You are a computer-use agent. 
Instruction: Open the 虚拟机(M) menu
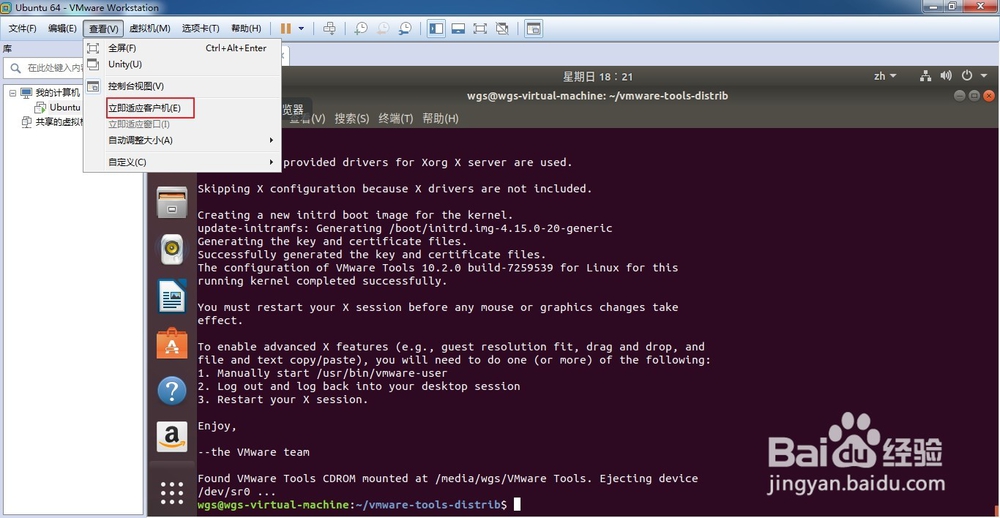150,29
